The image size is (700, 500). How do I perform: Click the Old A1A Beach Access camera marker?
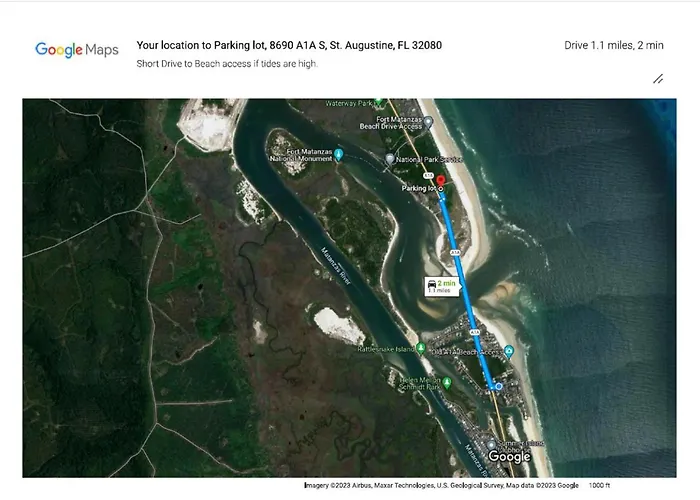508,351
